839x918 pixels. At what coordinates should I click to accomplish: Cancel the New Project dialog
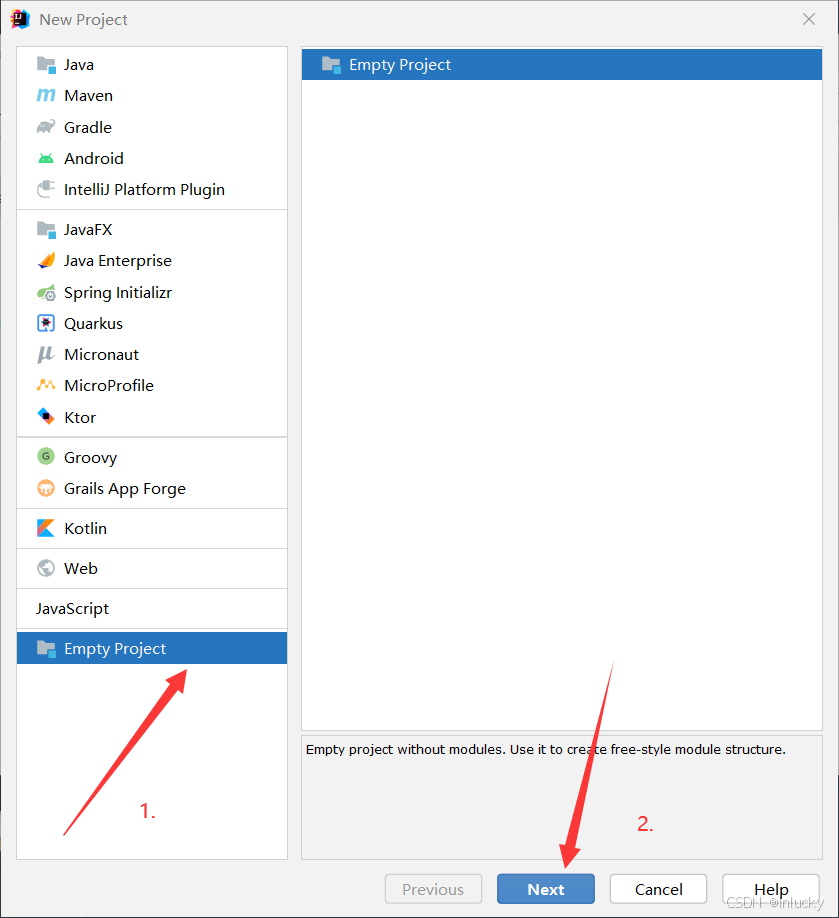659,889
